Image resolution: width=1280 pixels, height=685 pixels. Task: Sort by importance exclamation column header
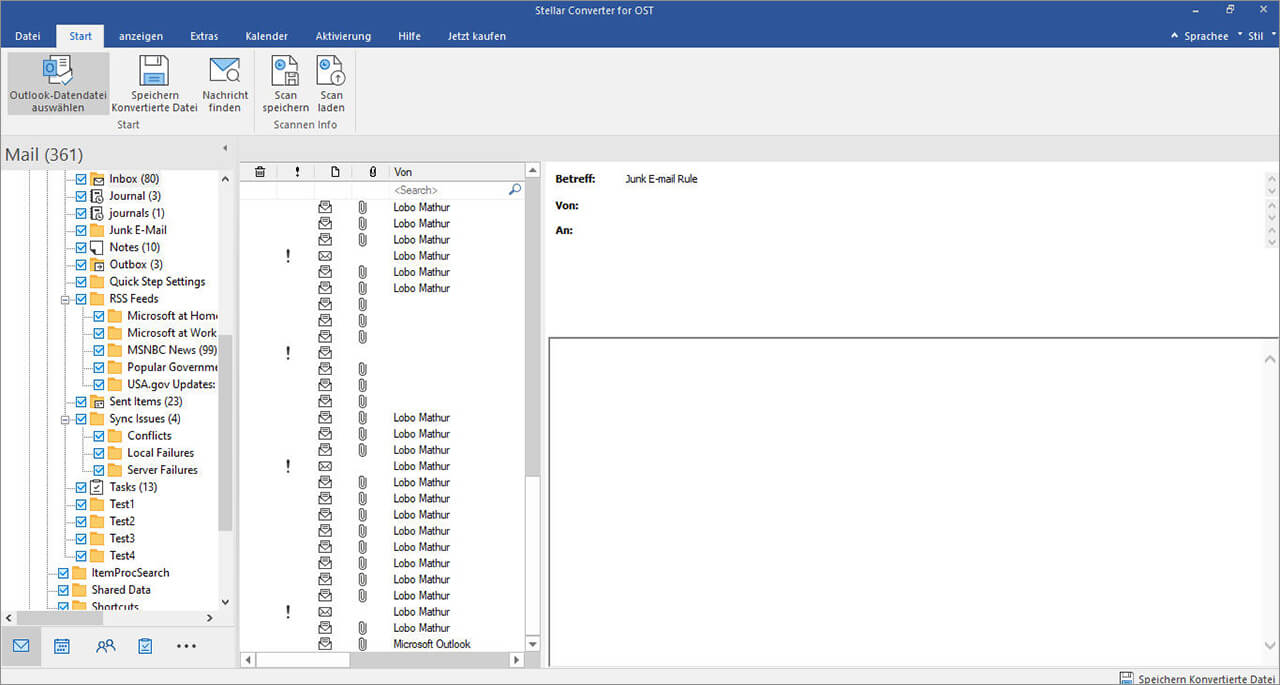297,172
